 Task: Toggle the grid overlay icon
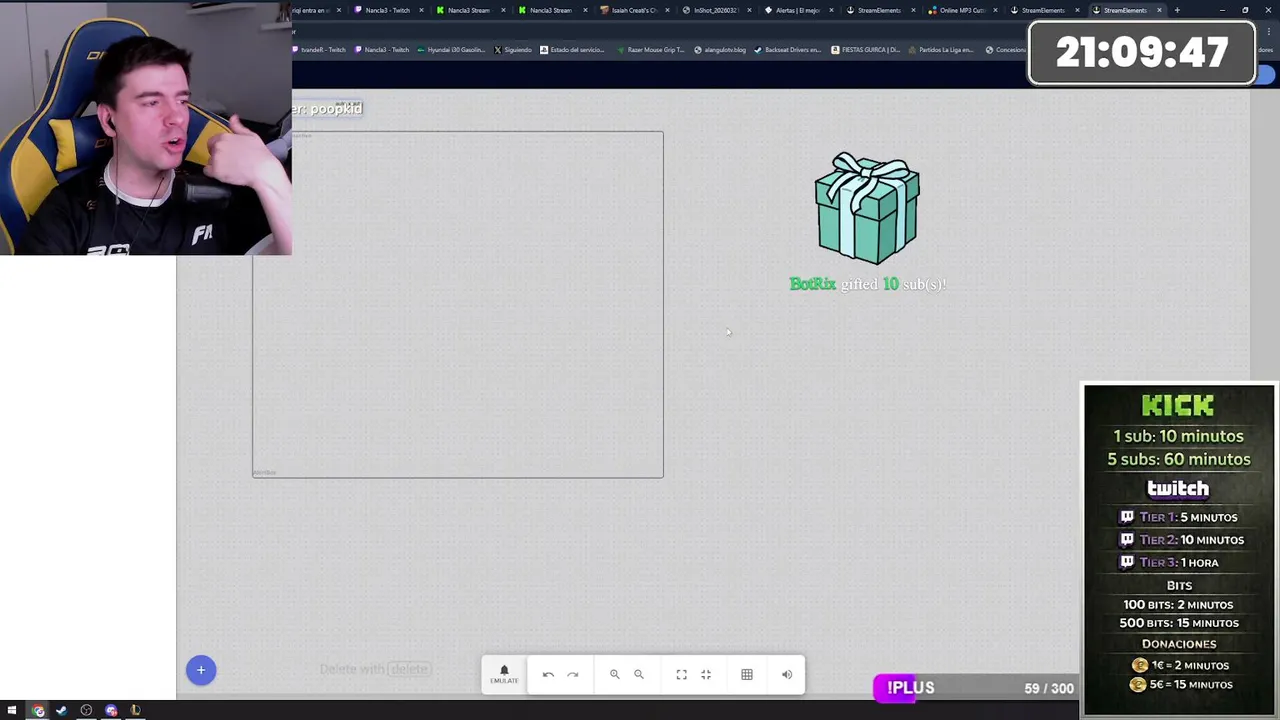pos(747,674)
